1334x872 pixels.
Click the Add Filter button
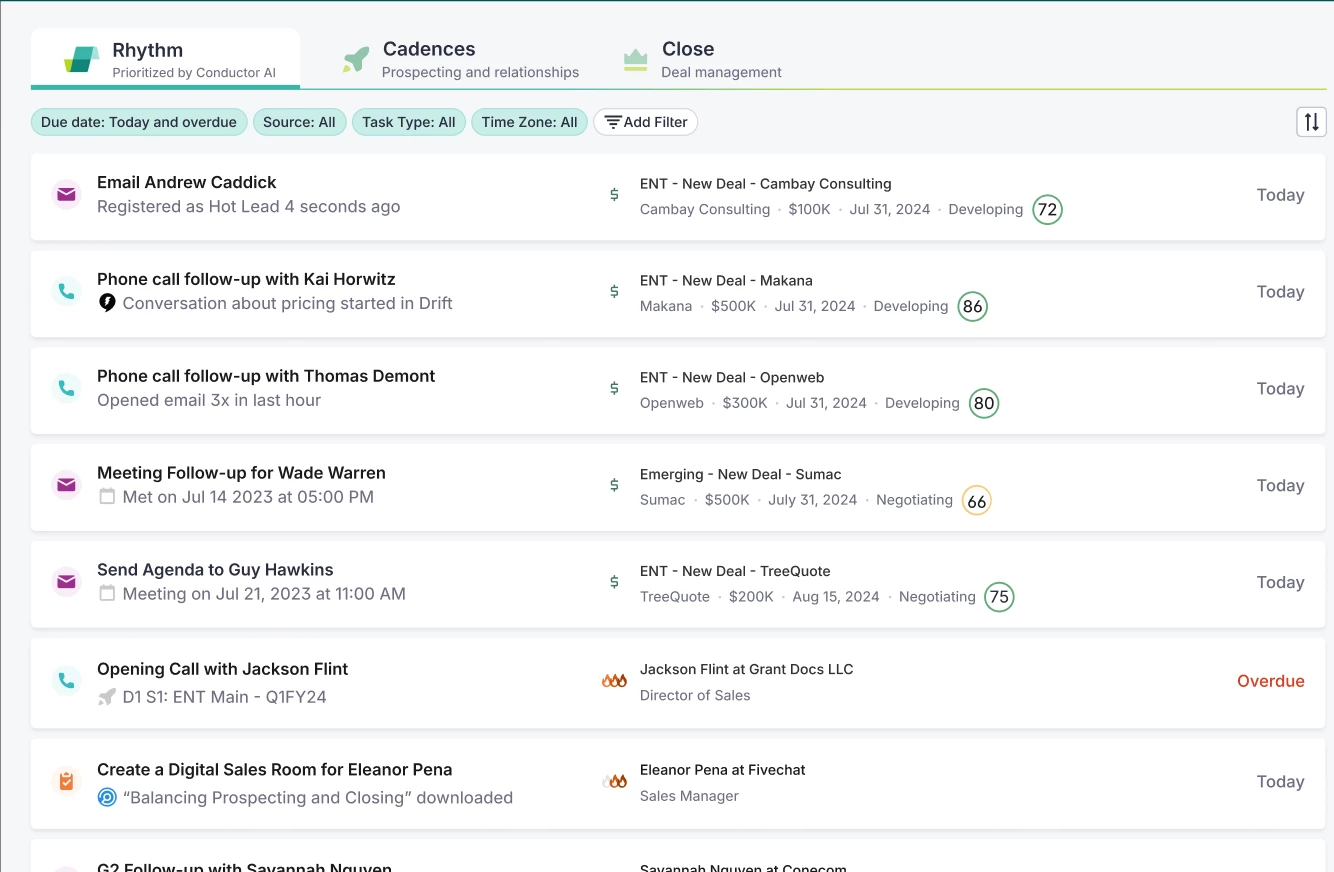point(646,122)
